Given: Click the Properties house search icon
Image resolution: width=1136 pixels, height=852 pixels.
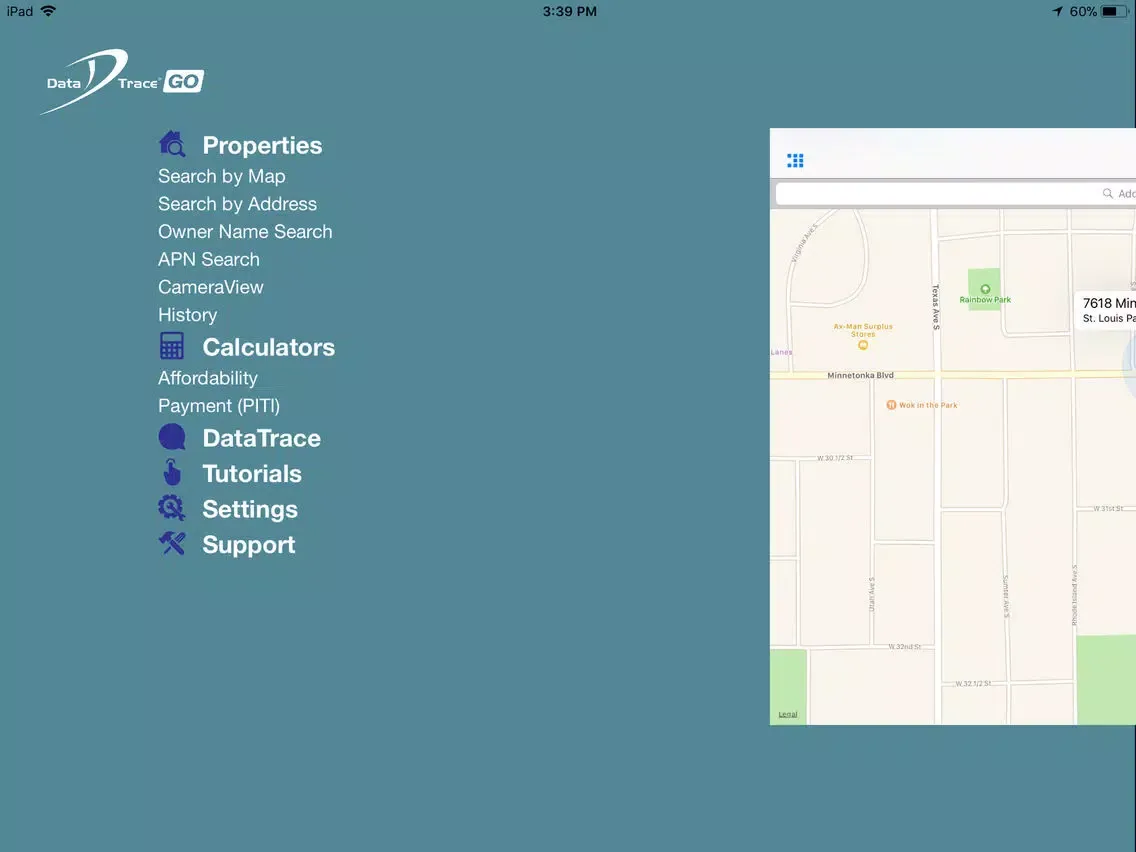Looking at the screenshot, I should 172,145.
